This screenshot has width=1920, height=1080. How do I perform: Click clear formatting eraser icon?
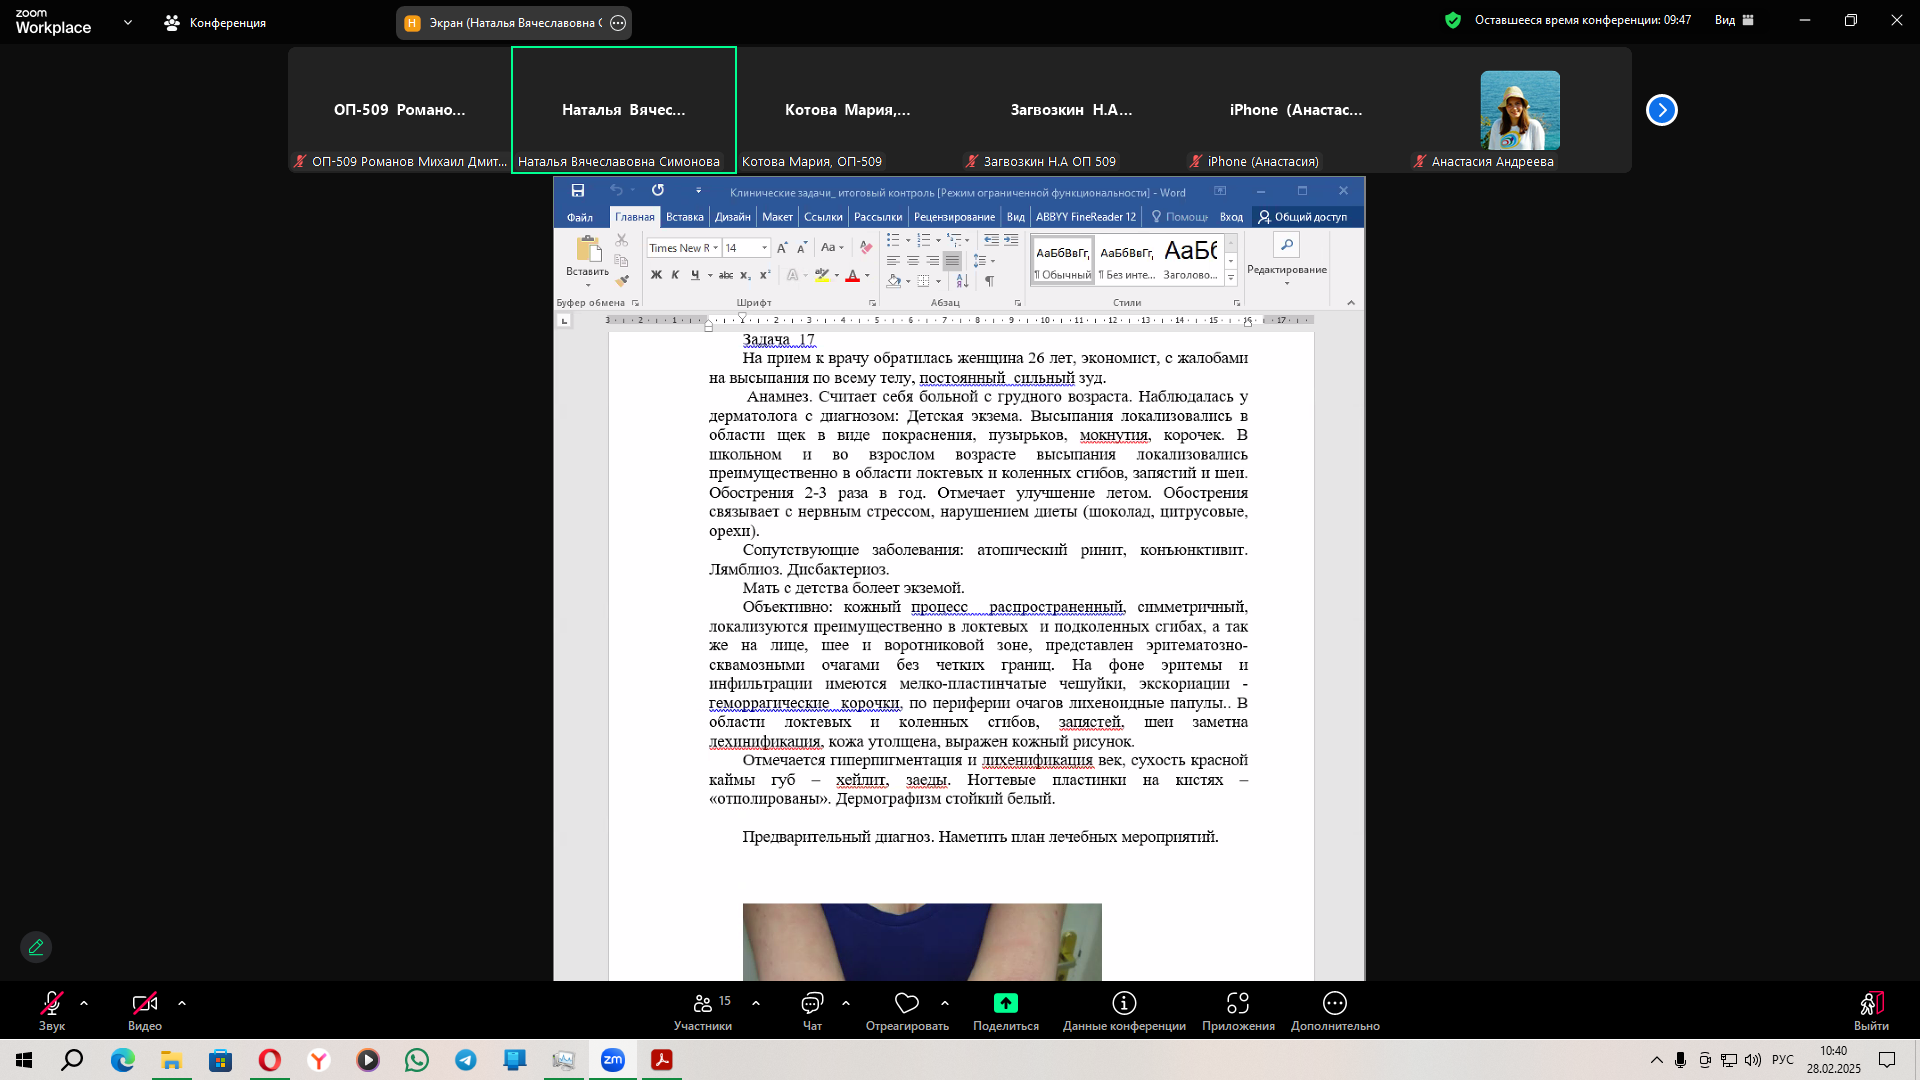pos(866,248)
